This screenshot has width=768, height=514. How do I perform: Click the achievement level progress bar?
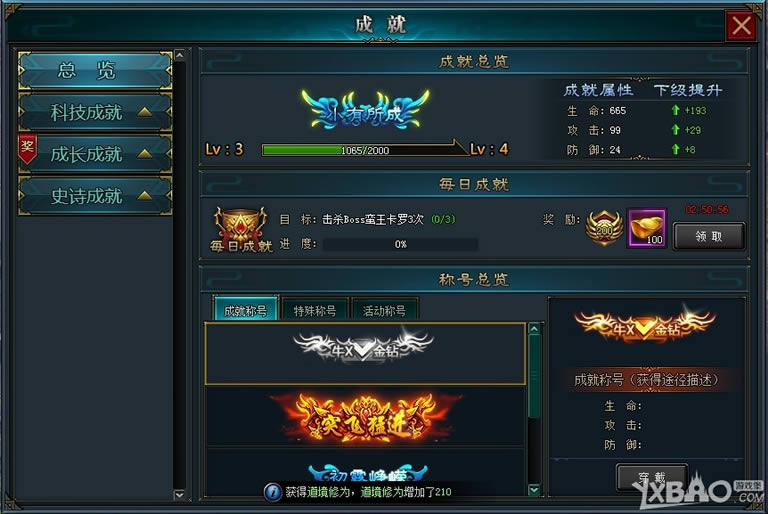363,150
